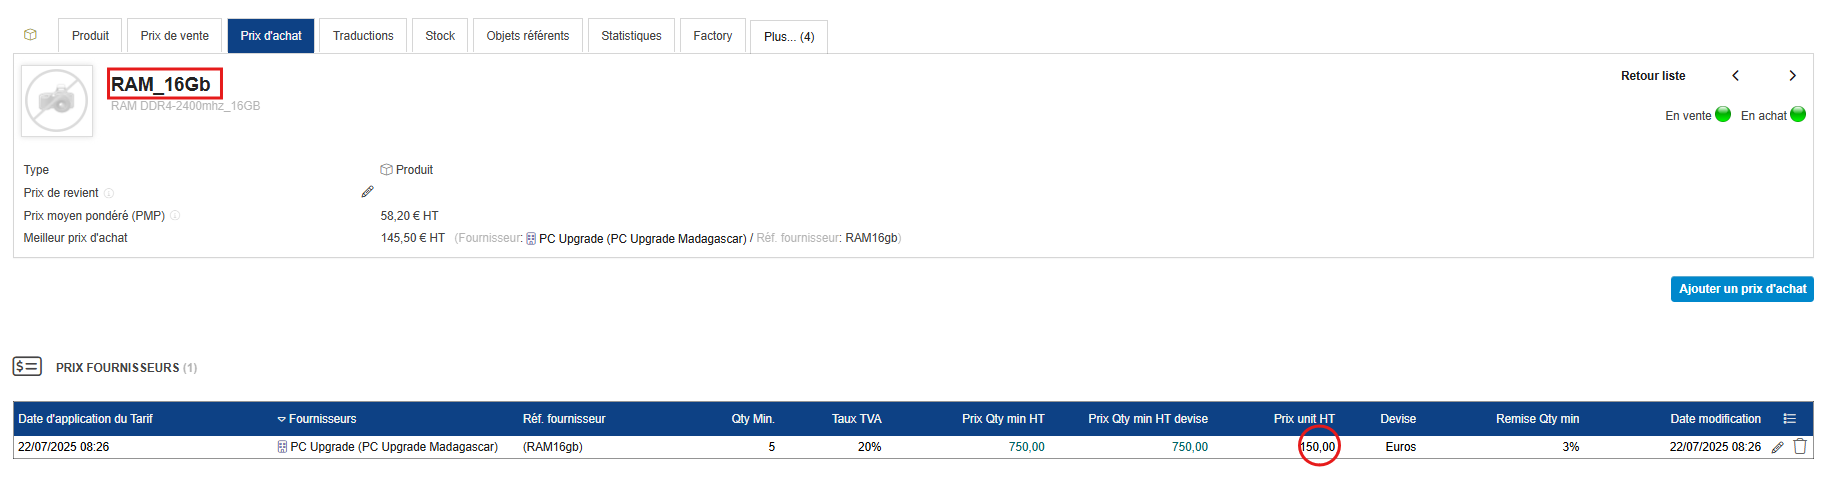Toggle the En achat status indicator

coord(1798,115)
